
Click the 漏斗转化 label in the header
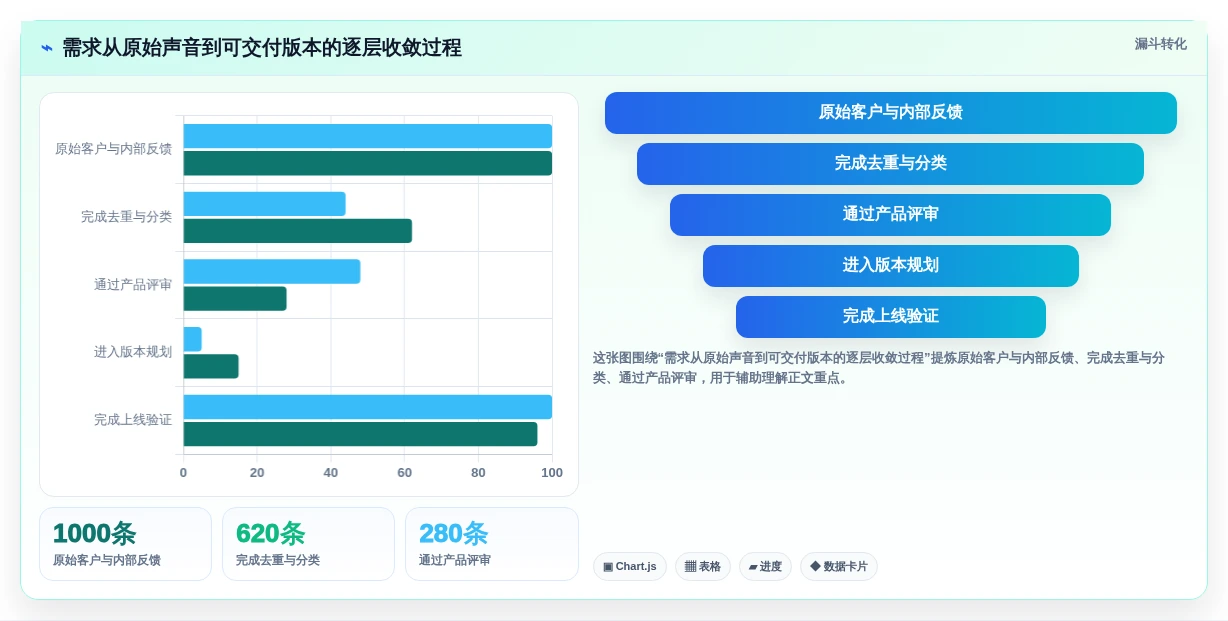tap(1160, 44)
